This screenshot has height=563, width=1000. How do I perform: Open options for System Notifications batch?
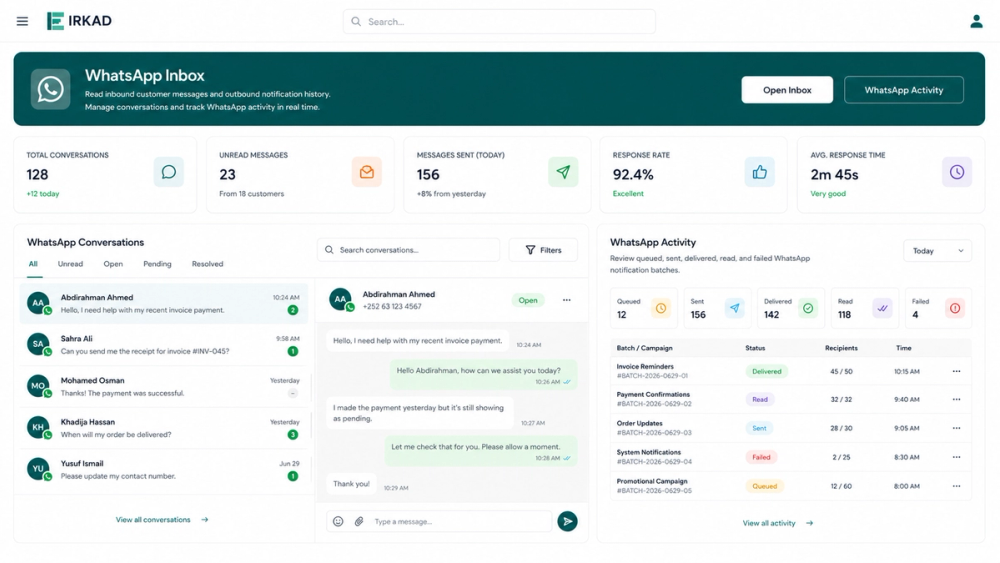point(956,457)
